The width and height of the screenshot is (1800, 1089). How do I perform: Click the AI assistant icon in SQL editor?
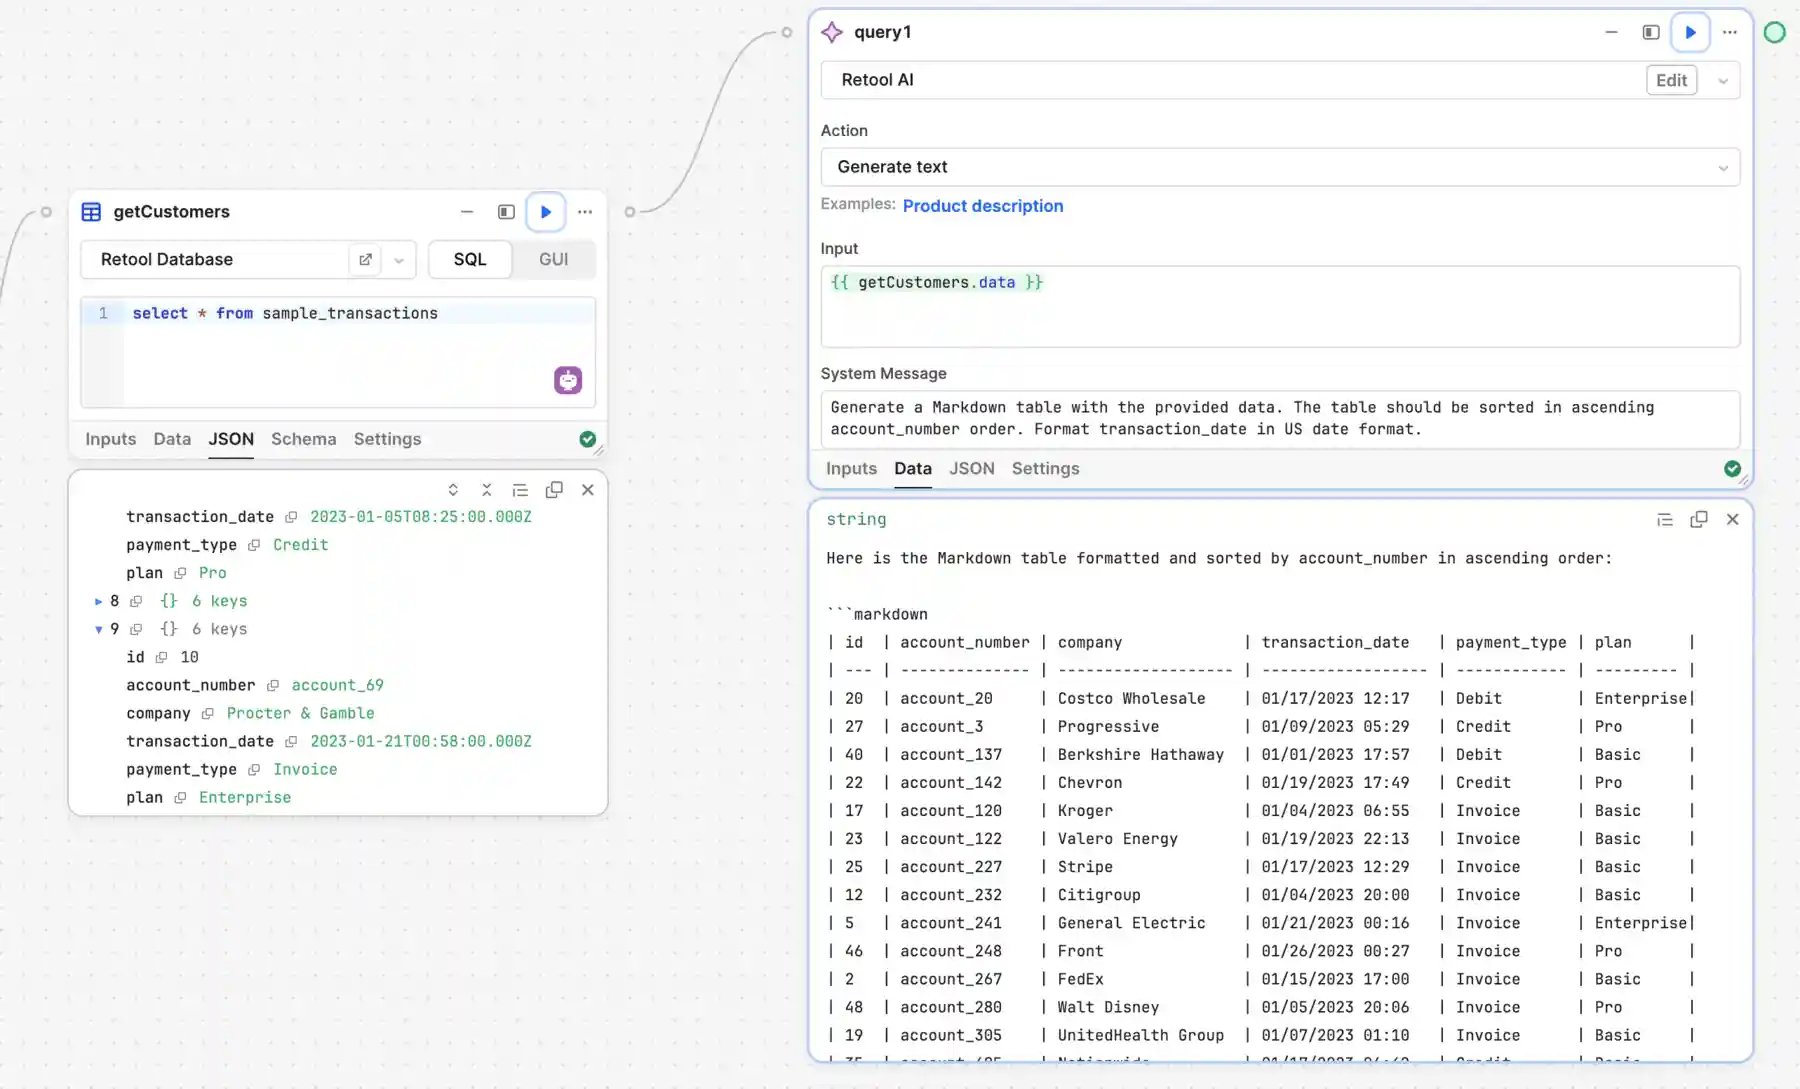pos(568,380)
